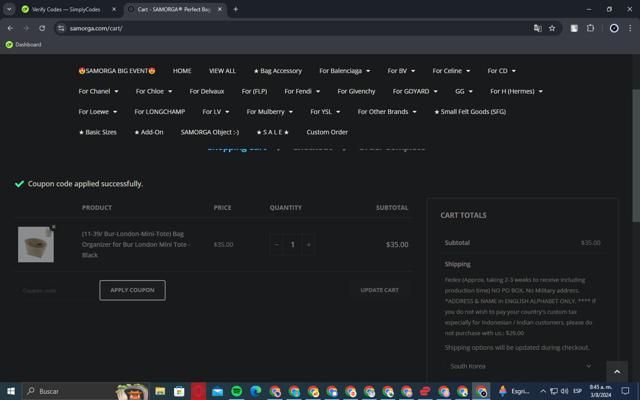640x400 pixels.
Task: Open the Dashboard bookmark
Action: pyautogui.click(x=24, y=44)
